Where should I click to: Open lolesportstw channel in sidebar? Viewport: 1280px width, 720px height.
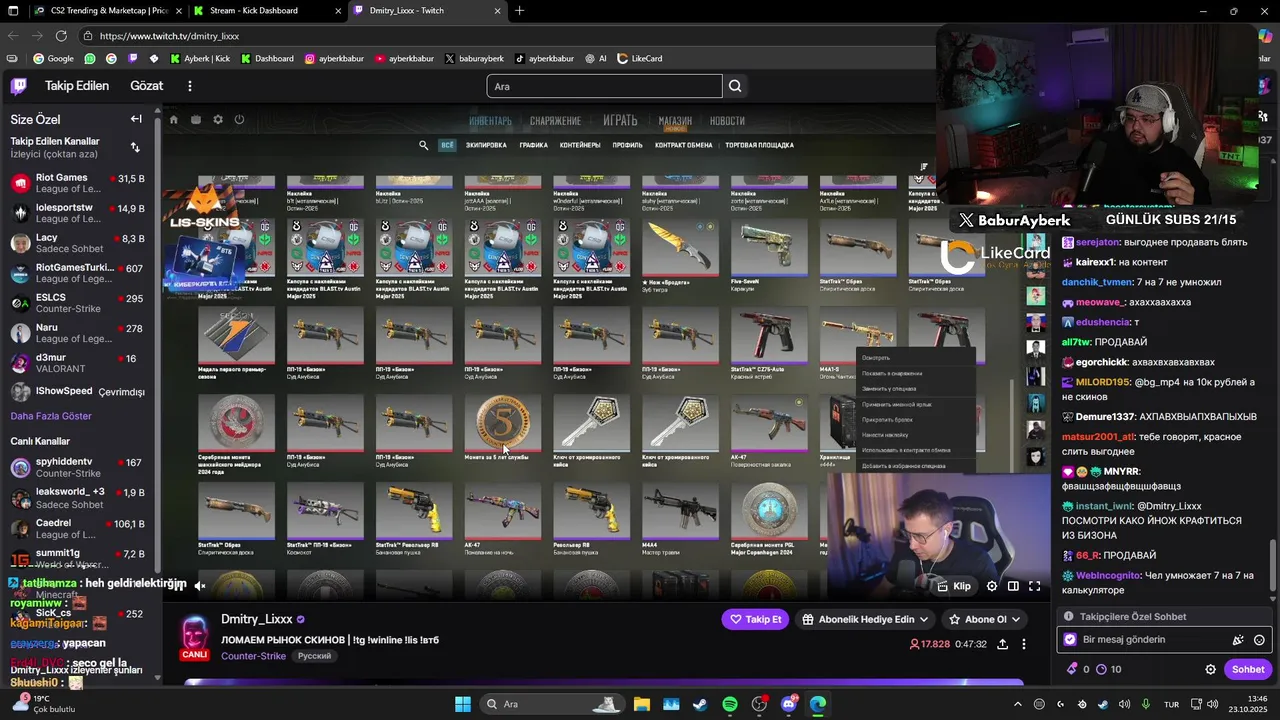[x=77, y=213]
